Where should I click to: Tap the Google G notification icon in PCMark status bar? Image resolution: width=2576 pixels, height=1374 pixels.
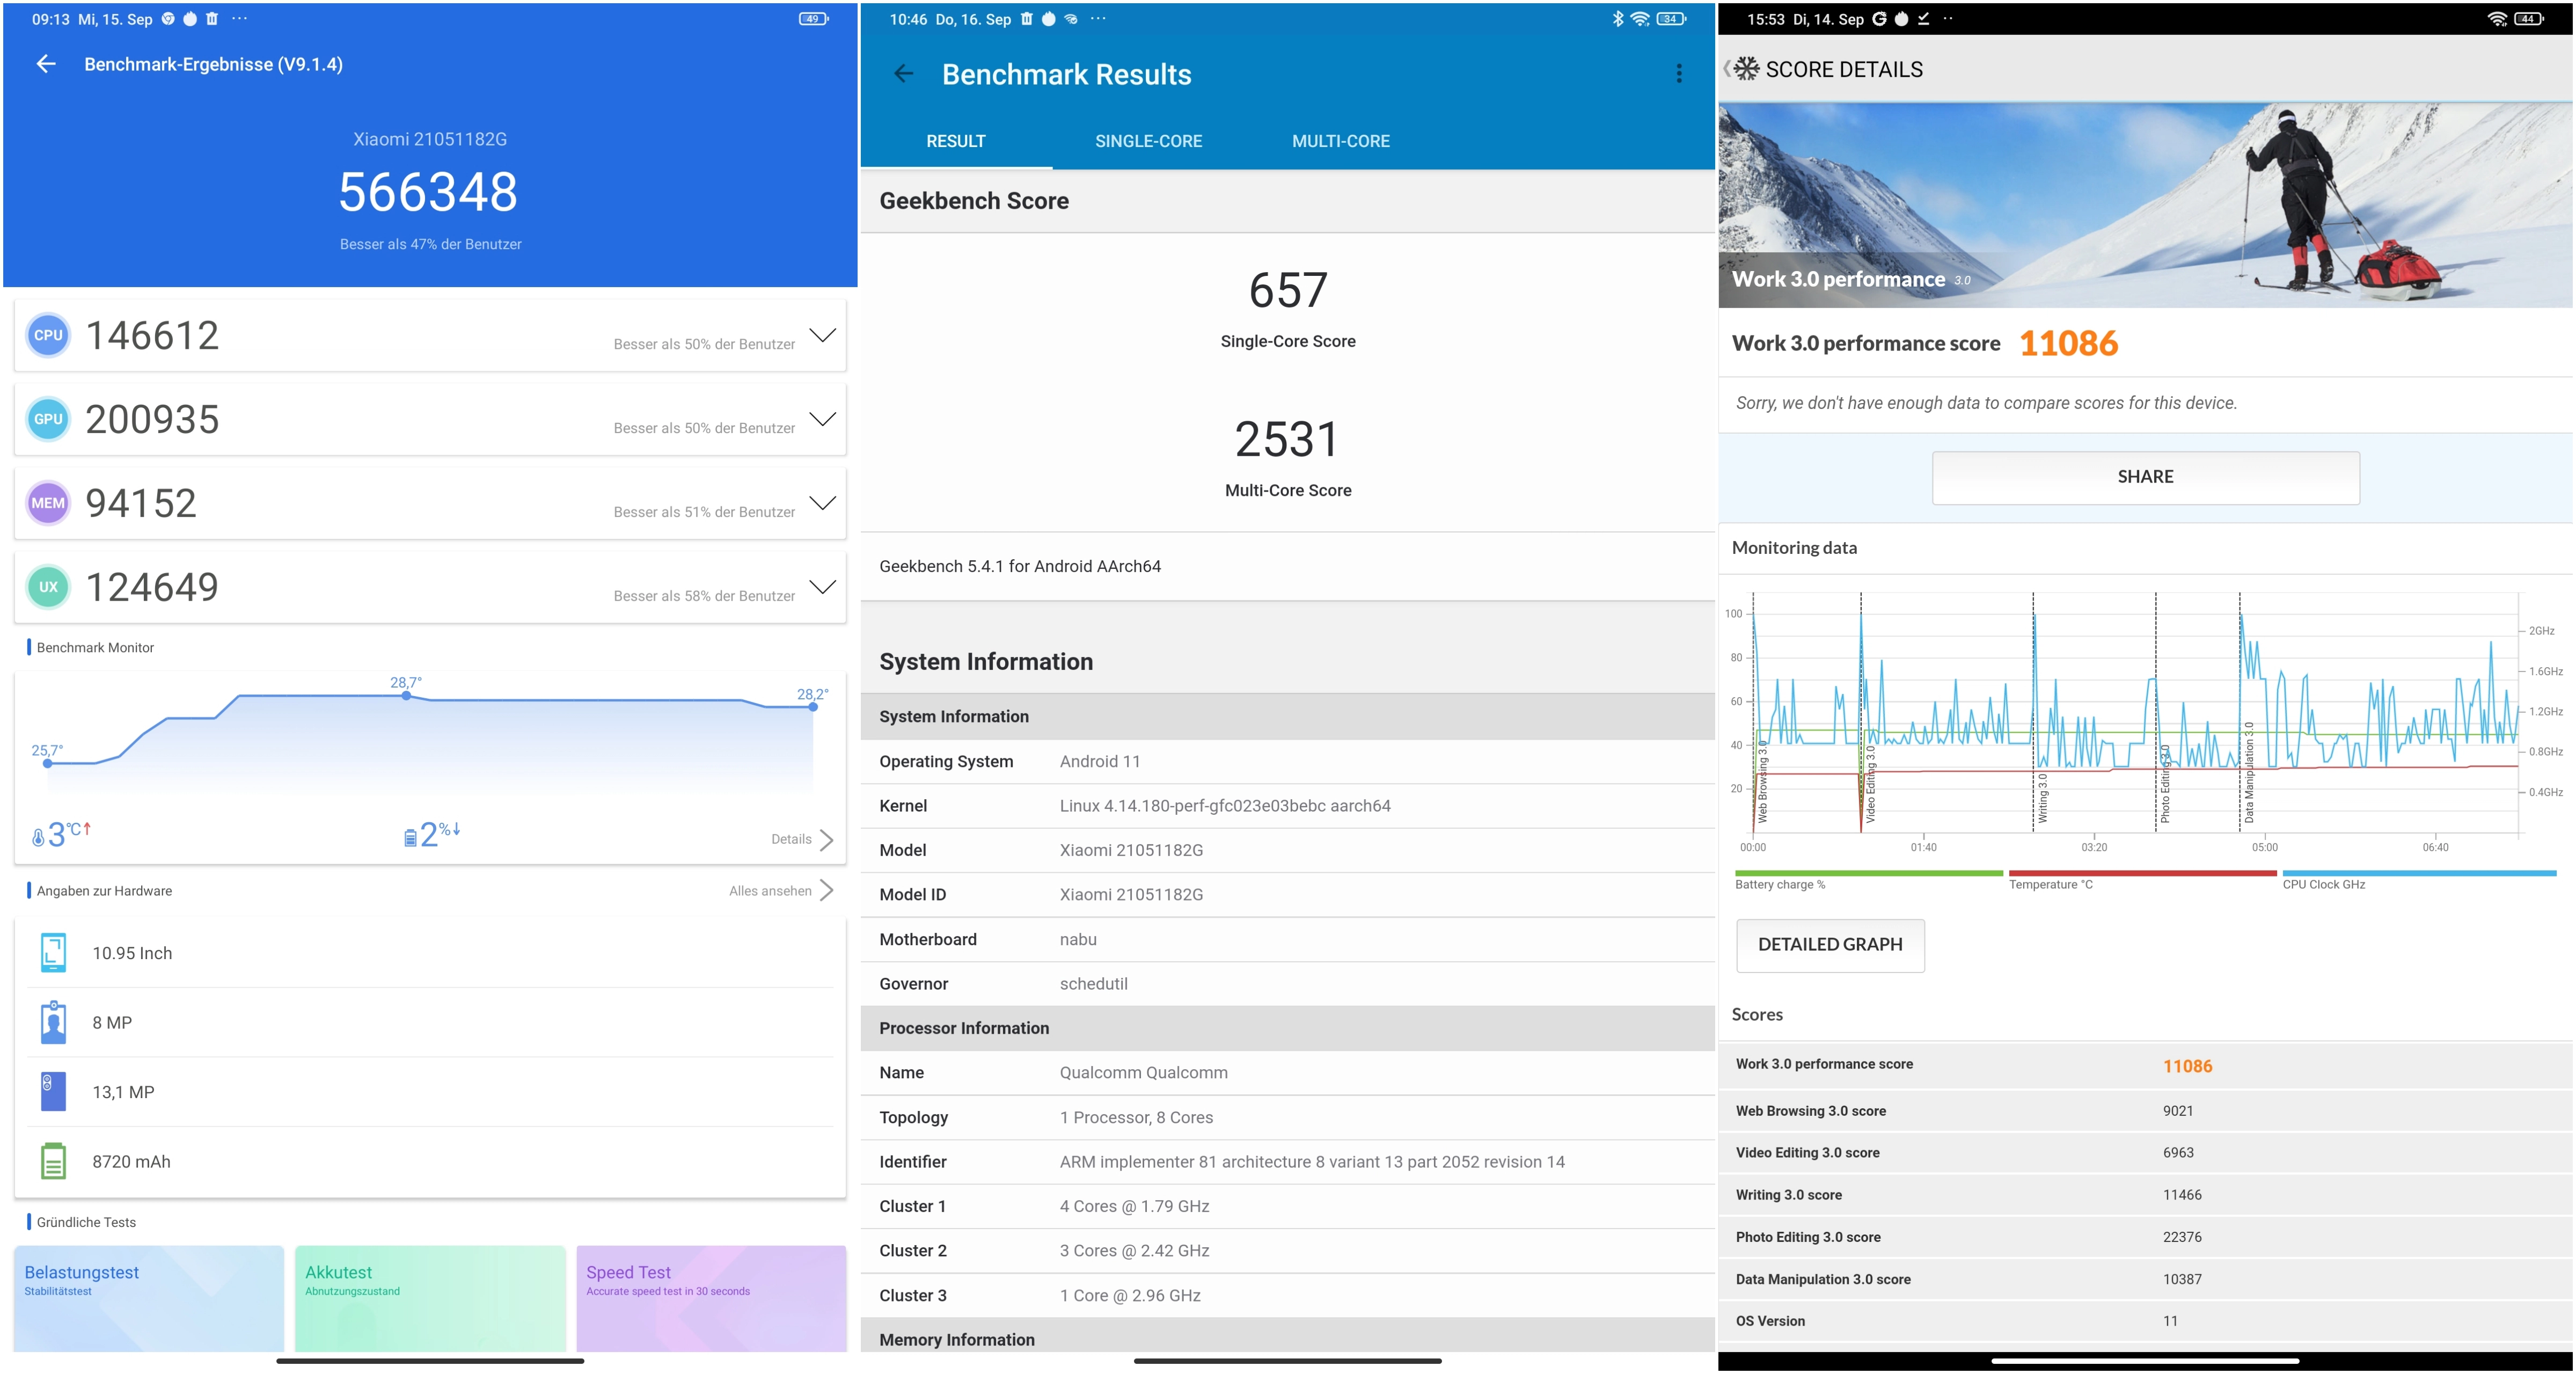point(1879,19)
